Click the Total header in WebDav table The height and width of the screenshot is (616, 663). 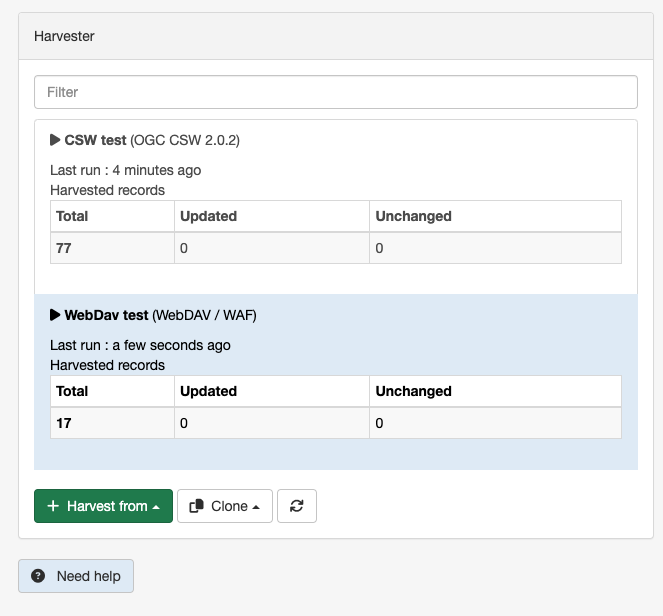(72, 391)
